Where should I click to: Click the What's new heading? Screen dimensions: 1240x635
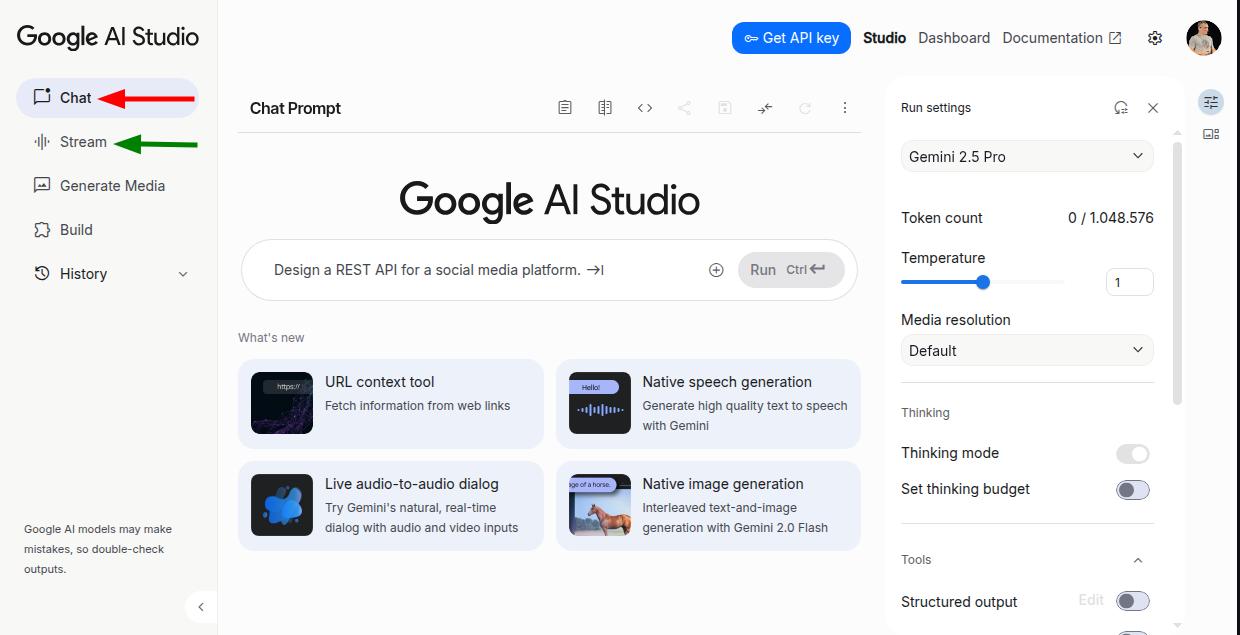(x=271, y=338)
